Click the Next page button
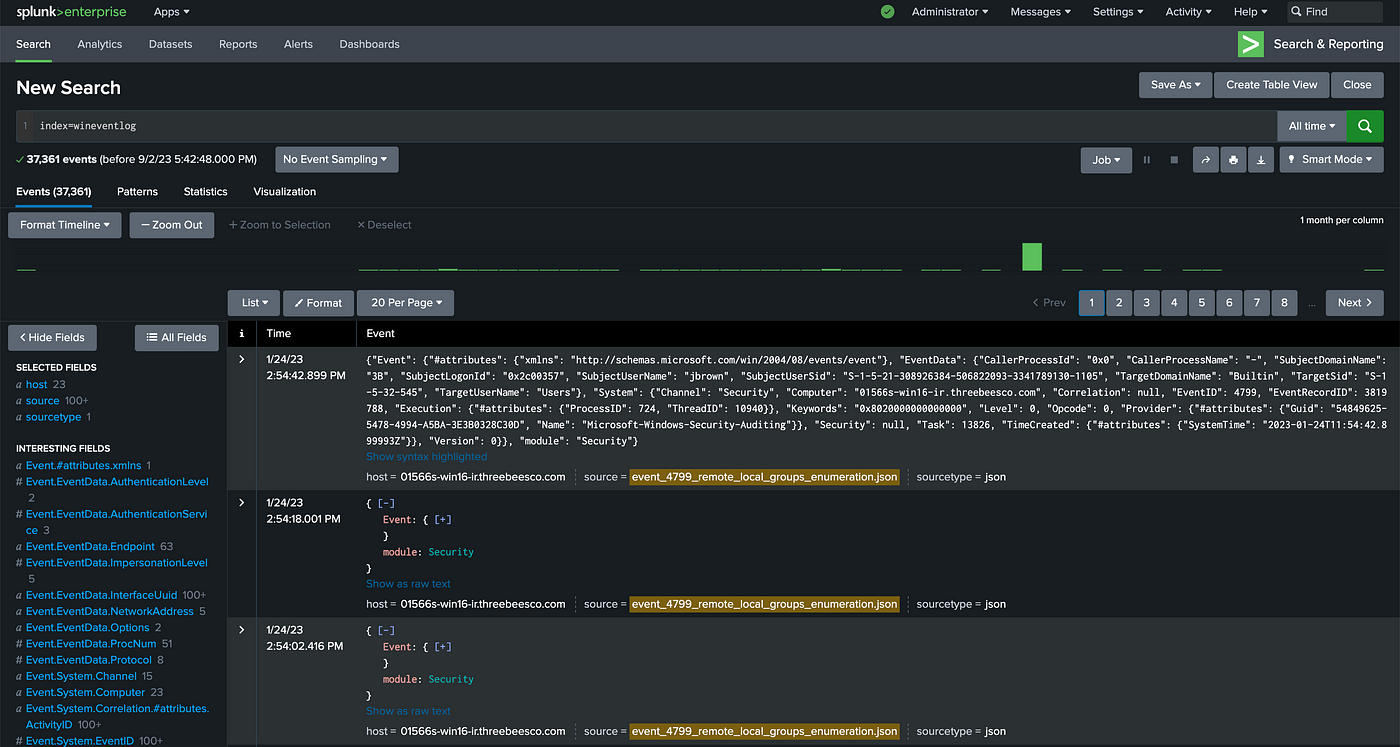 (1355, 303)
